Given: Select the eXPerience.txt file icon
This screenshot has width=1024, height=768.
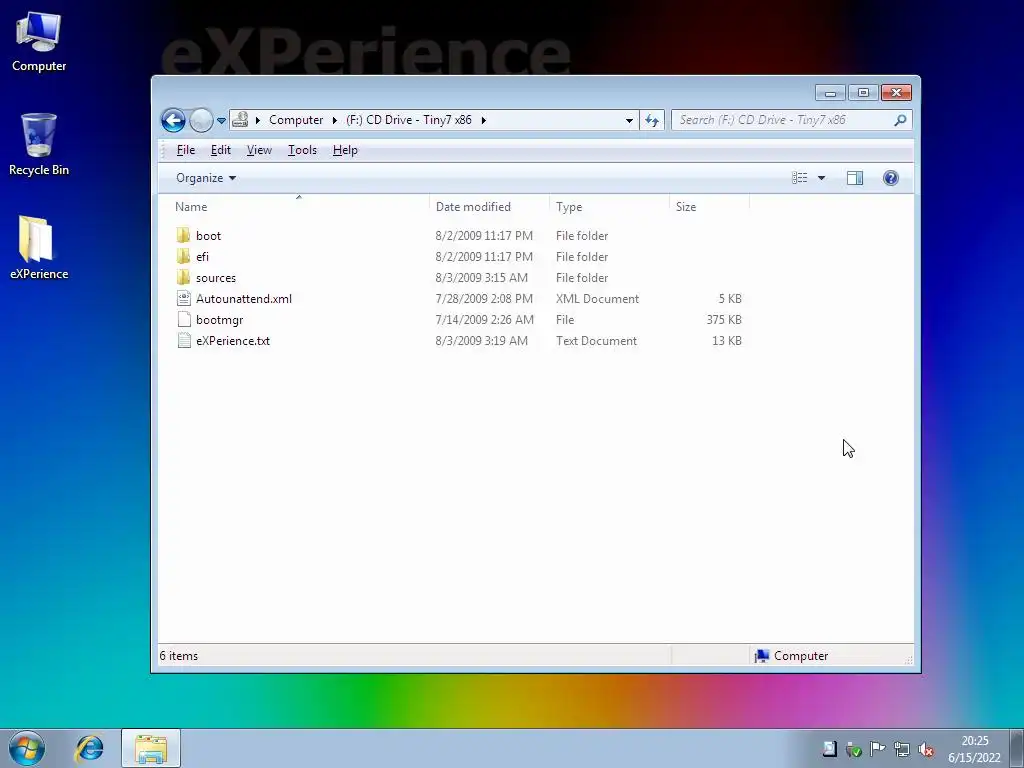Looking at the screenshot, I should click(x=184, y=340).
